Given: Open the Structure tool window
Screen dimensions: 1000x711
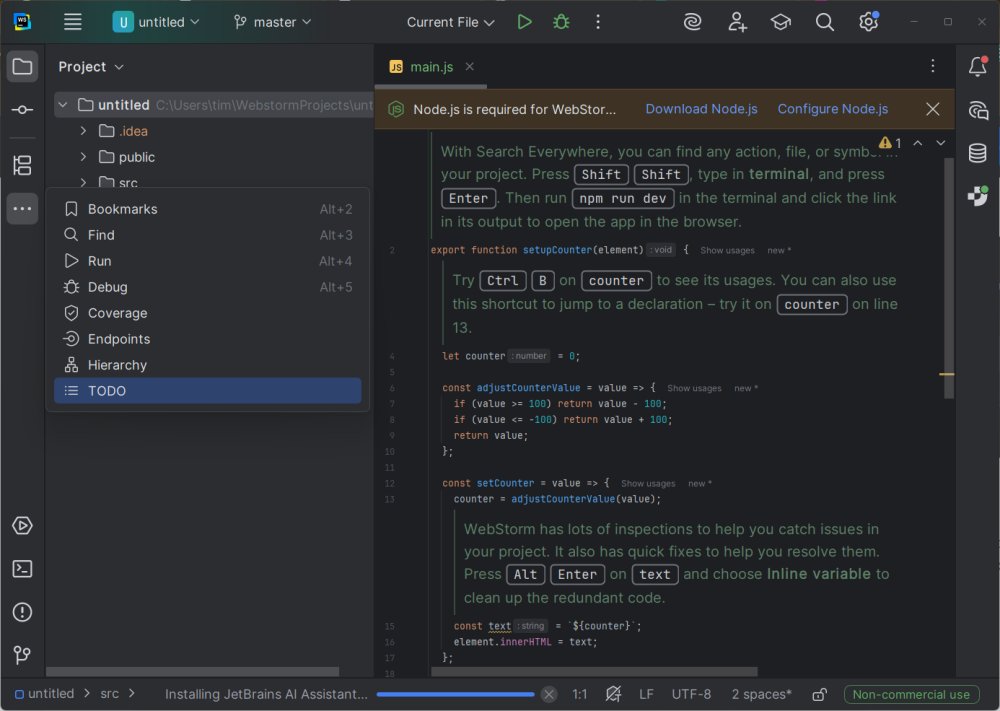Looking at the screenshot, I should [x=22, y=165].
